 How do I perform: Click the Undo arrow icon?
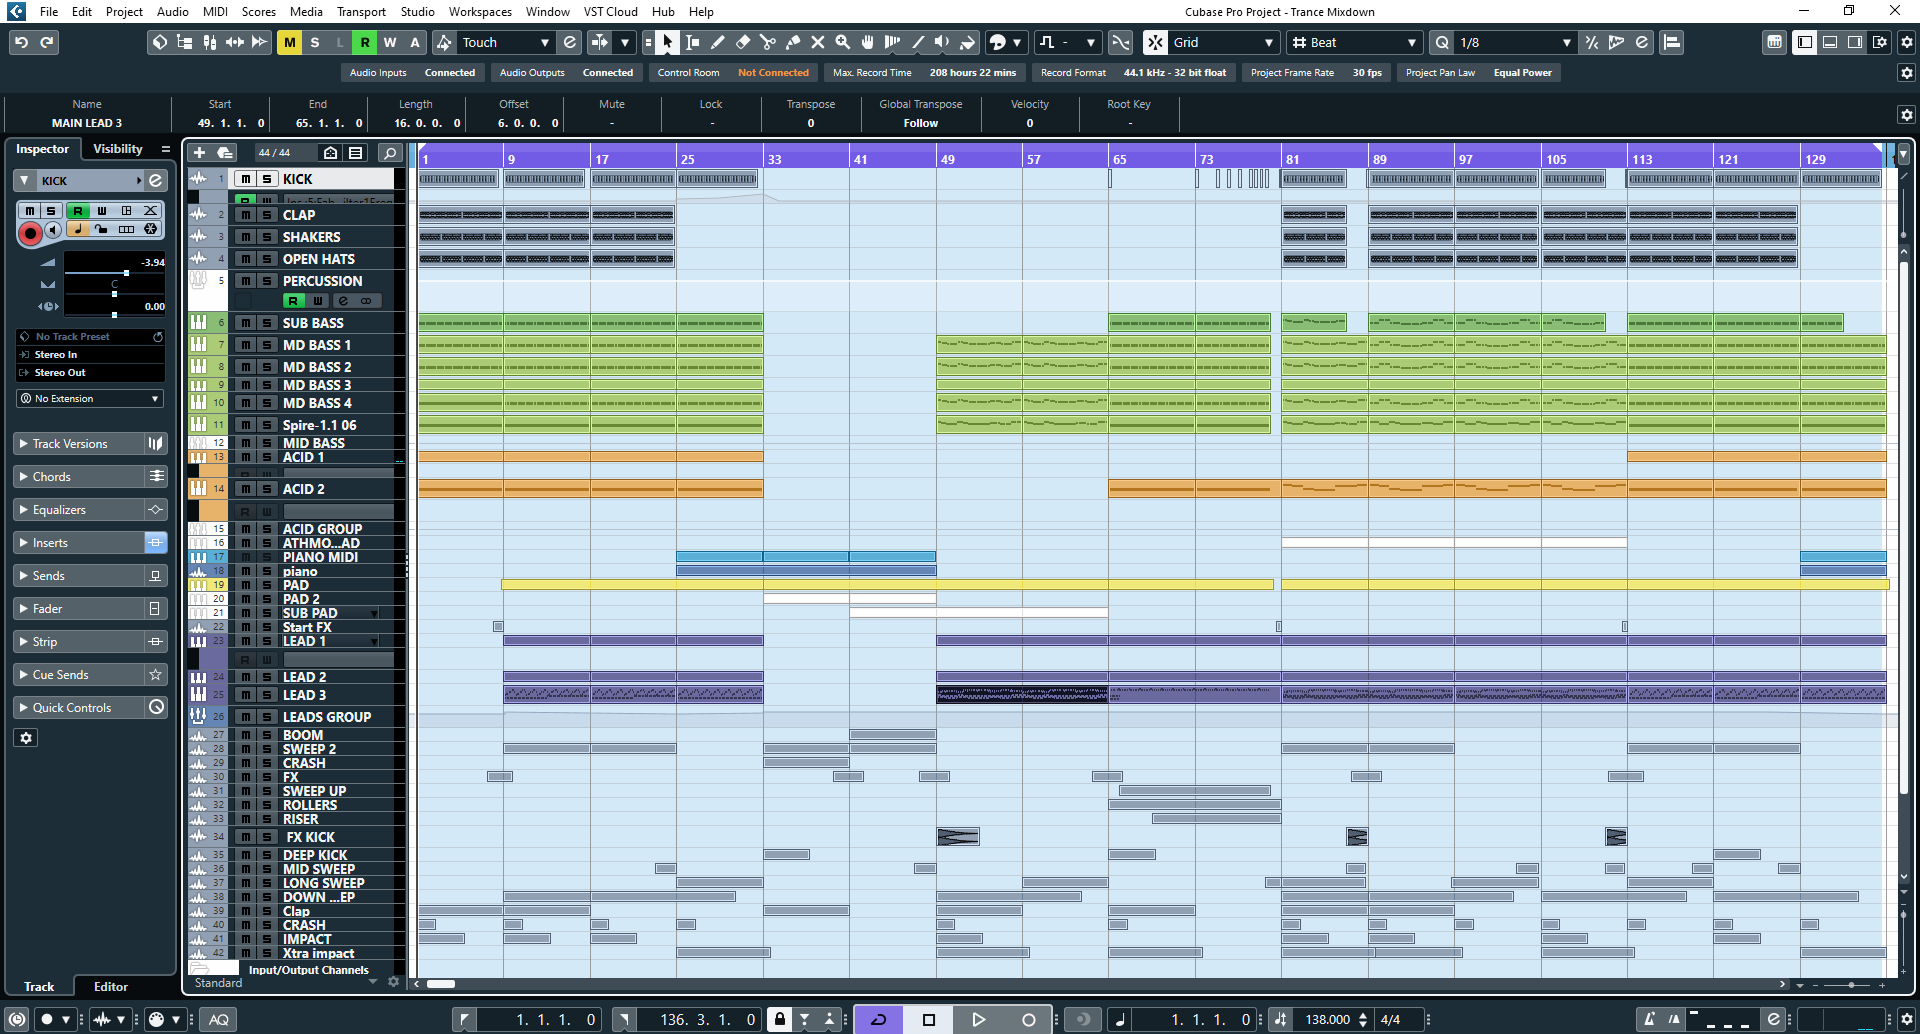pos(21,42)
